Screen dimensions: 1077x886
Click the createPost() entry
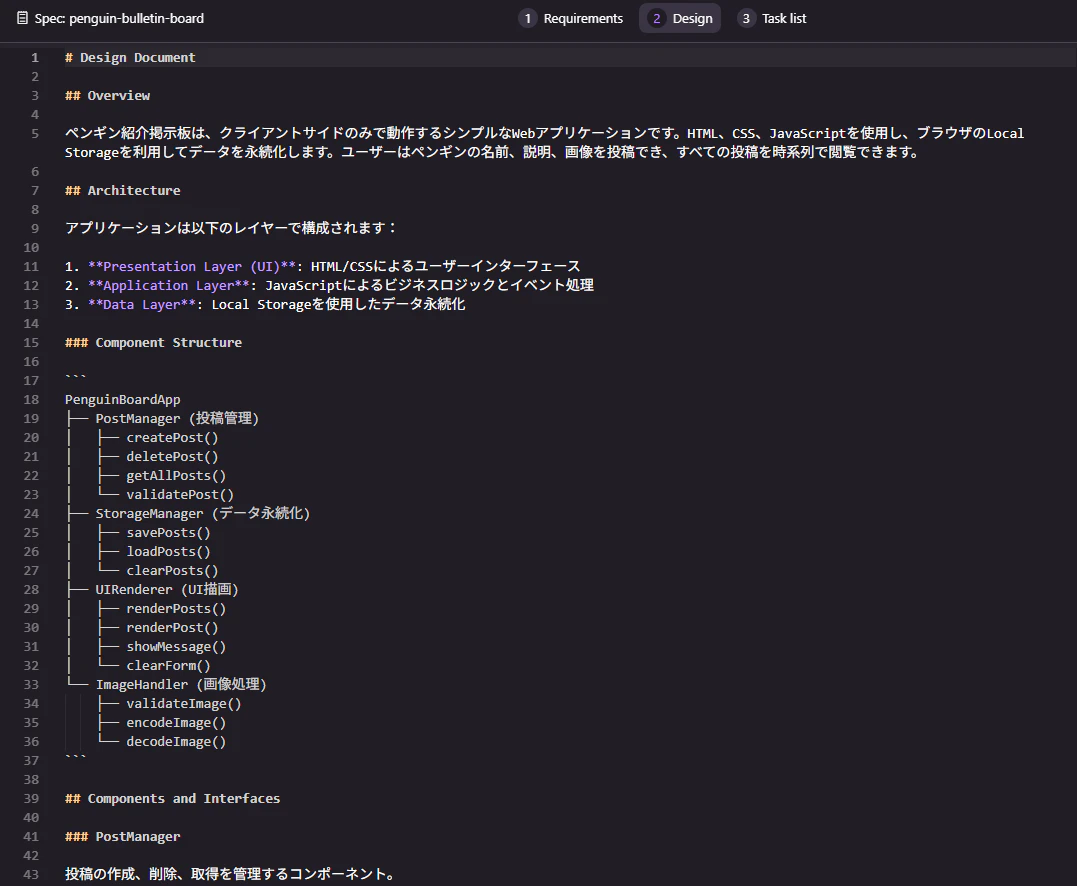172,438
